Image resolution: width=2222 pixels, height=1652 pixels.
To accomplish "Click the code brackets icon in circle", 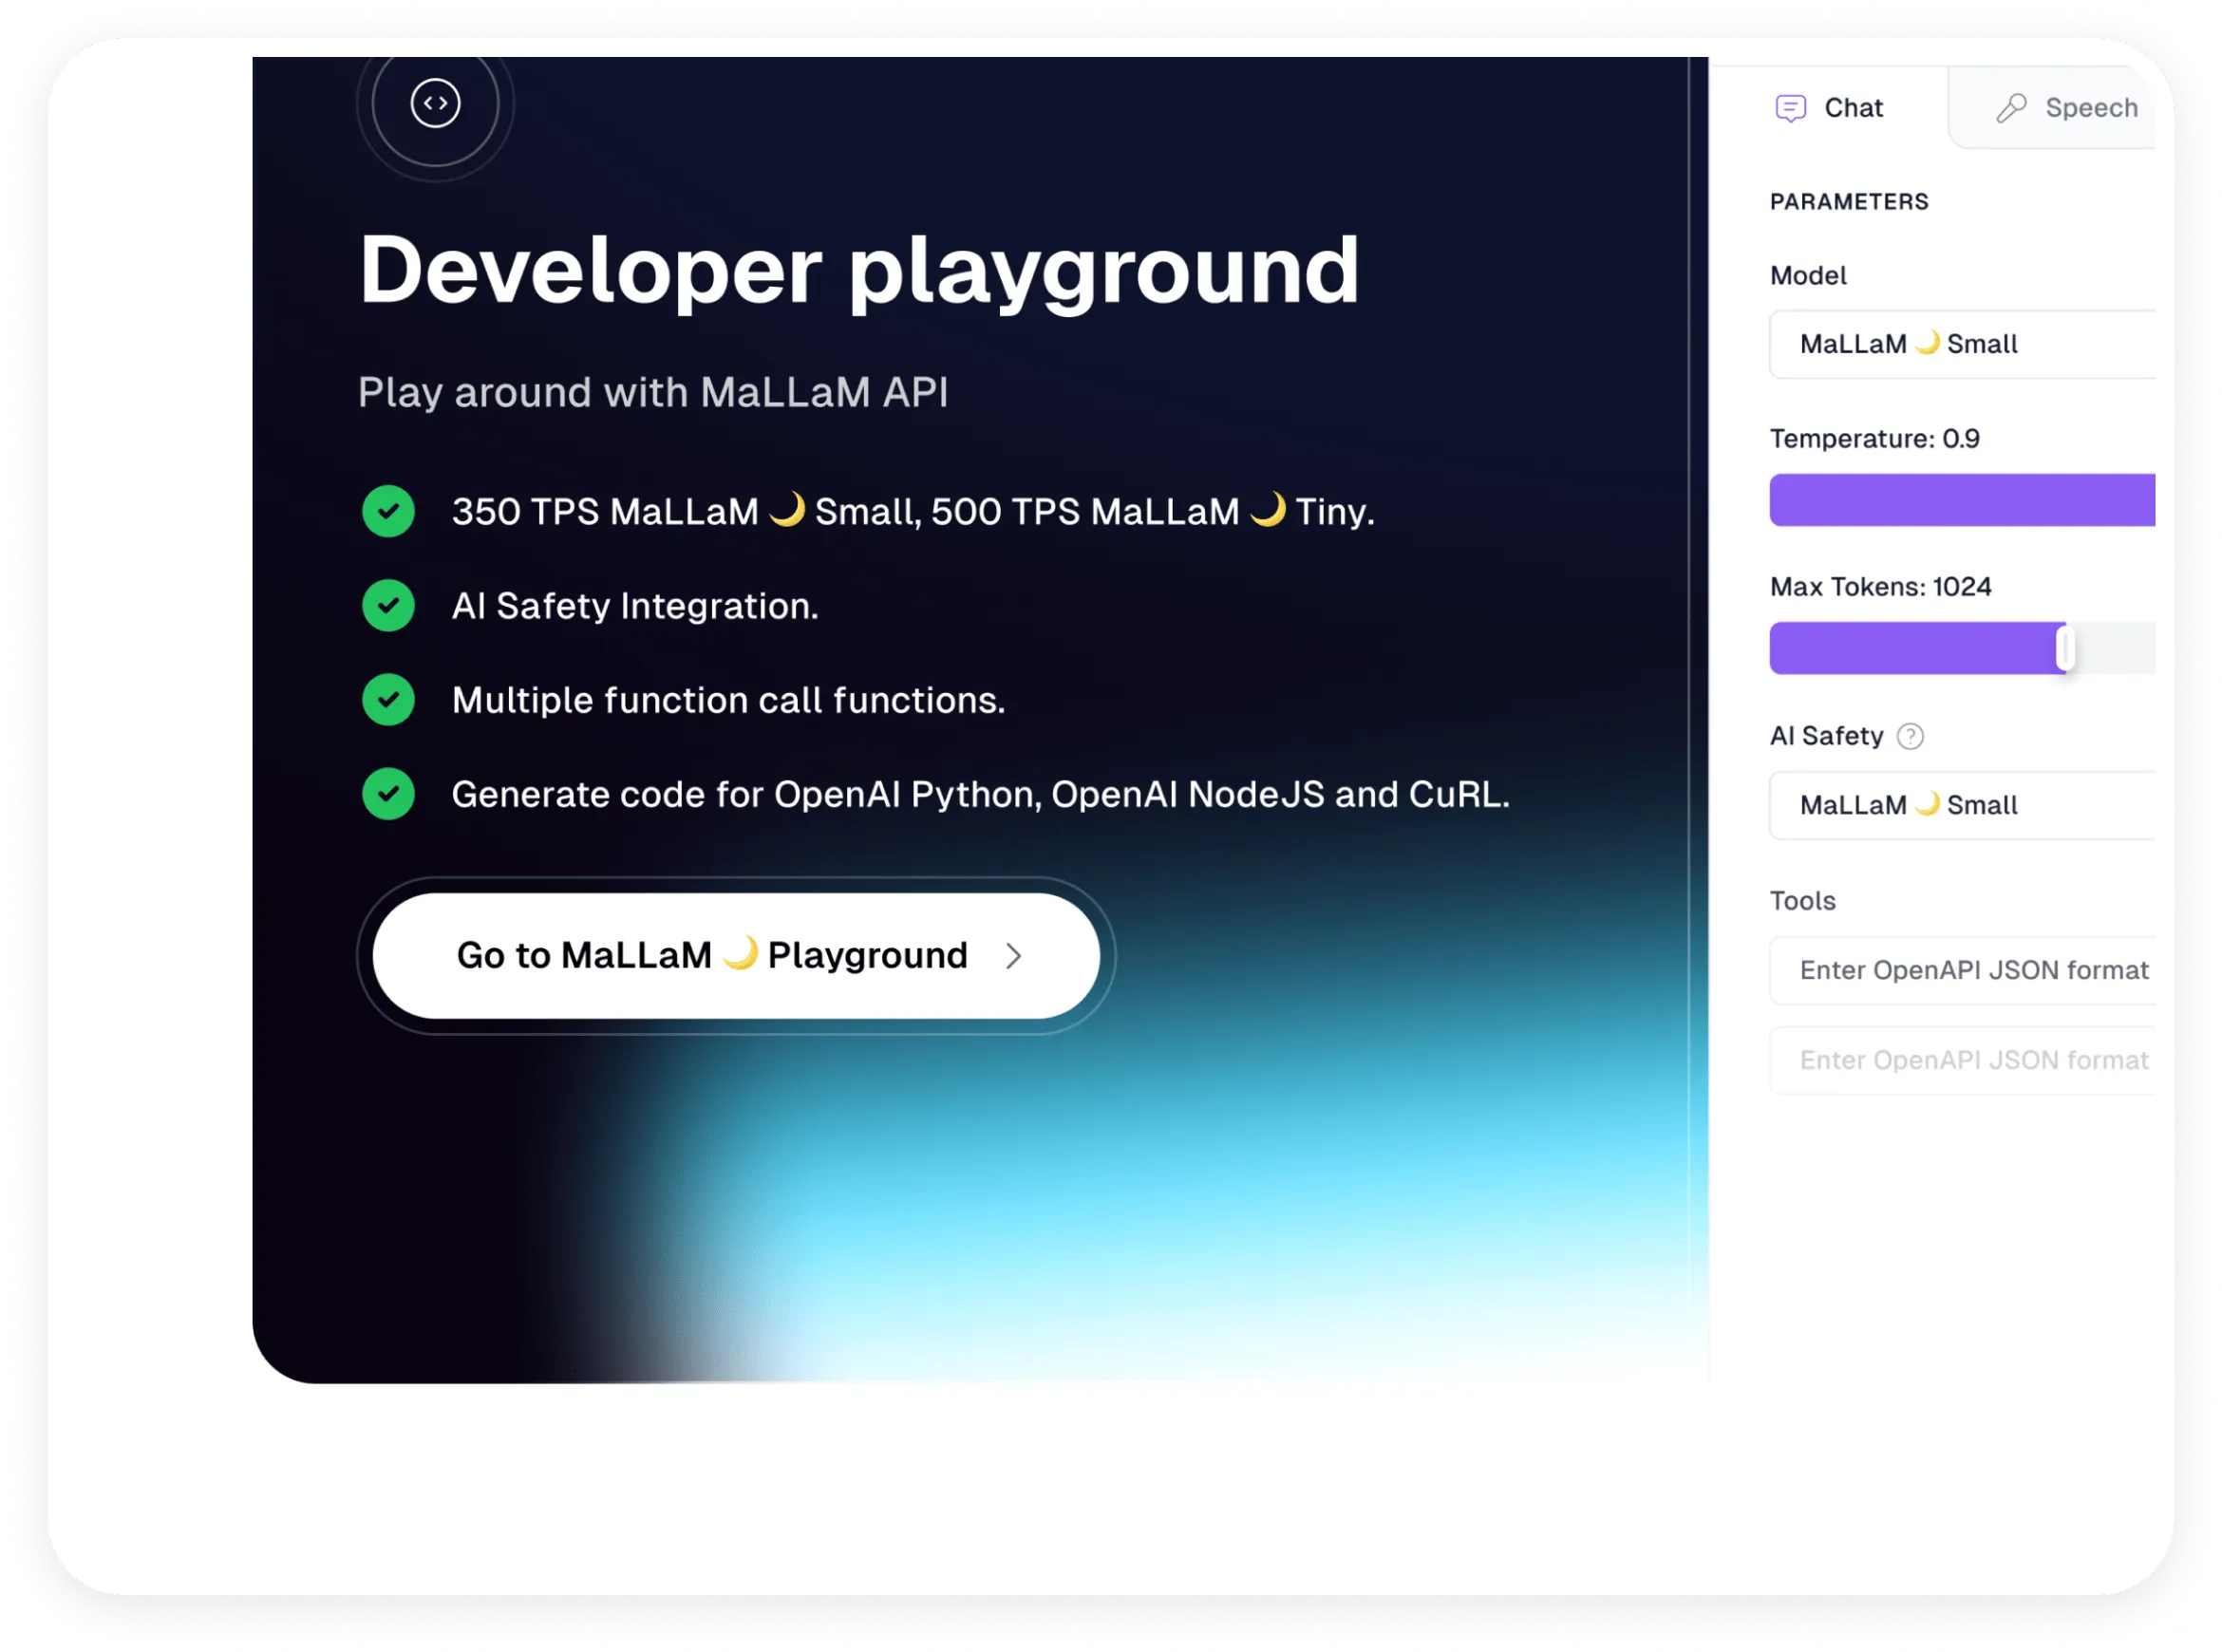I will 435,103.
